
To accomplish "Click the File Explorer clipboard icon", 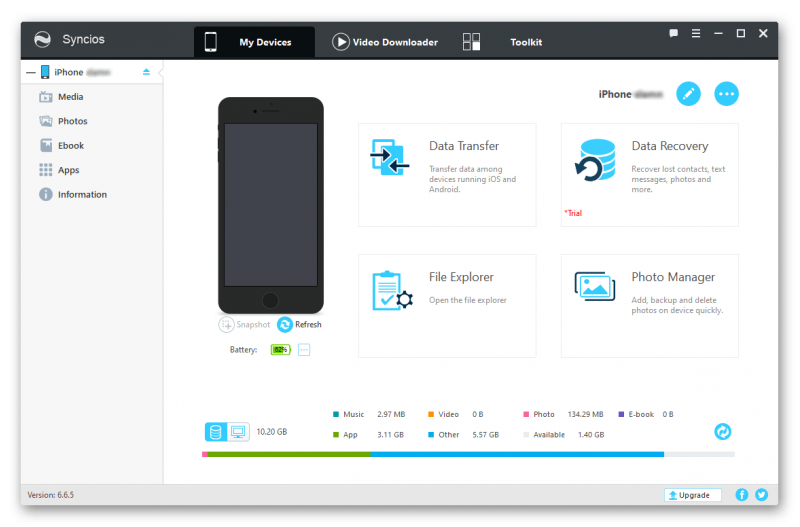I will (392, 290).
